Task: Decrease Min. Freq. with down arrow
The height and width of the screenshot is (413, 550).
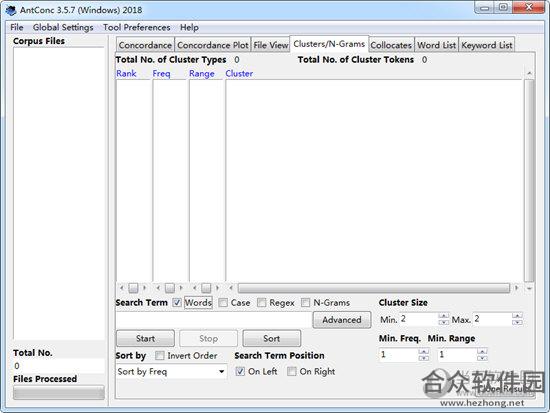Action: pyautogui.click(x=424, y=358)
